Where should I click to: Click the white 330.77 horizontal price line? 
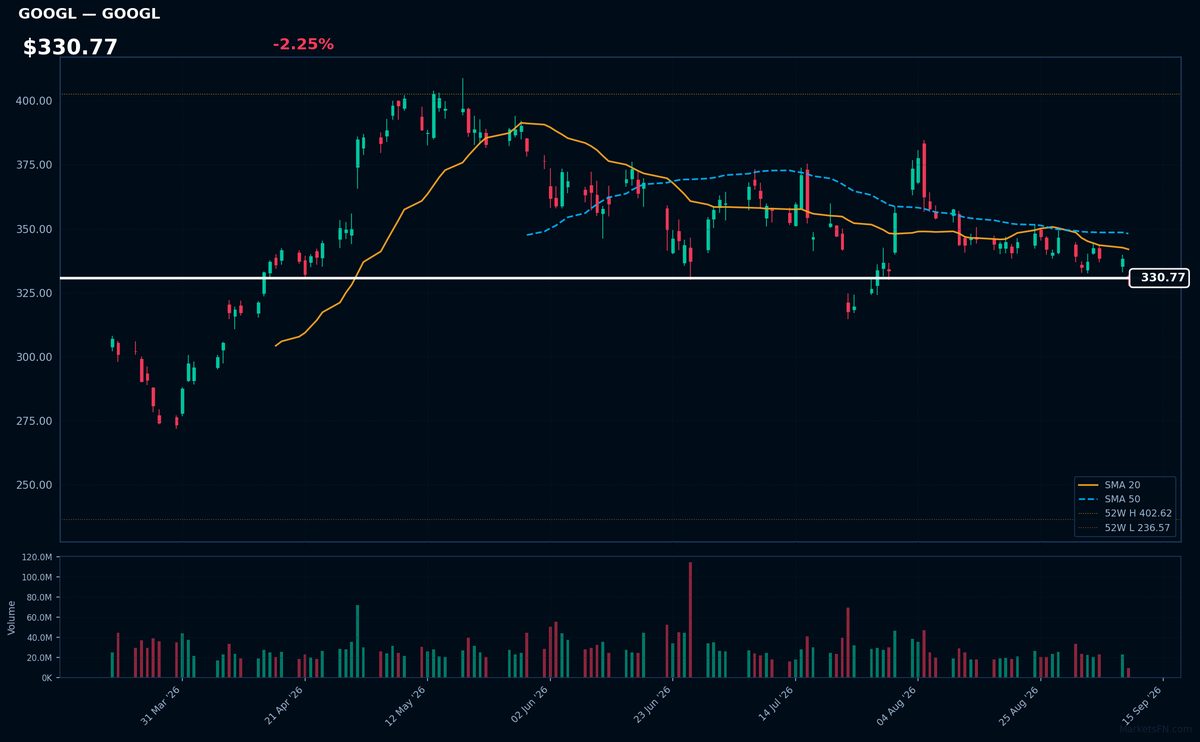(595, 278)
